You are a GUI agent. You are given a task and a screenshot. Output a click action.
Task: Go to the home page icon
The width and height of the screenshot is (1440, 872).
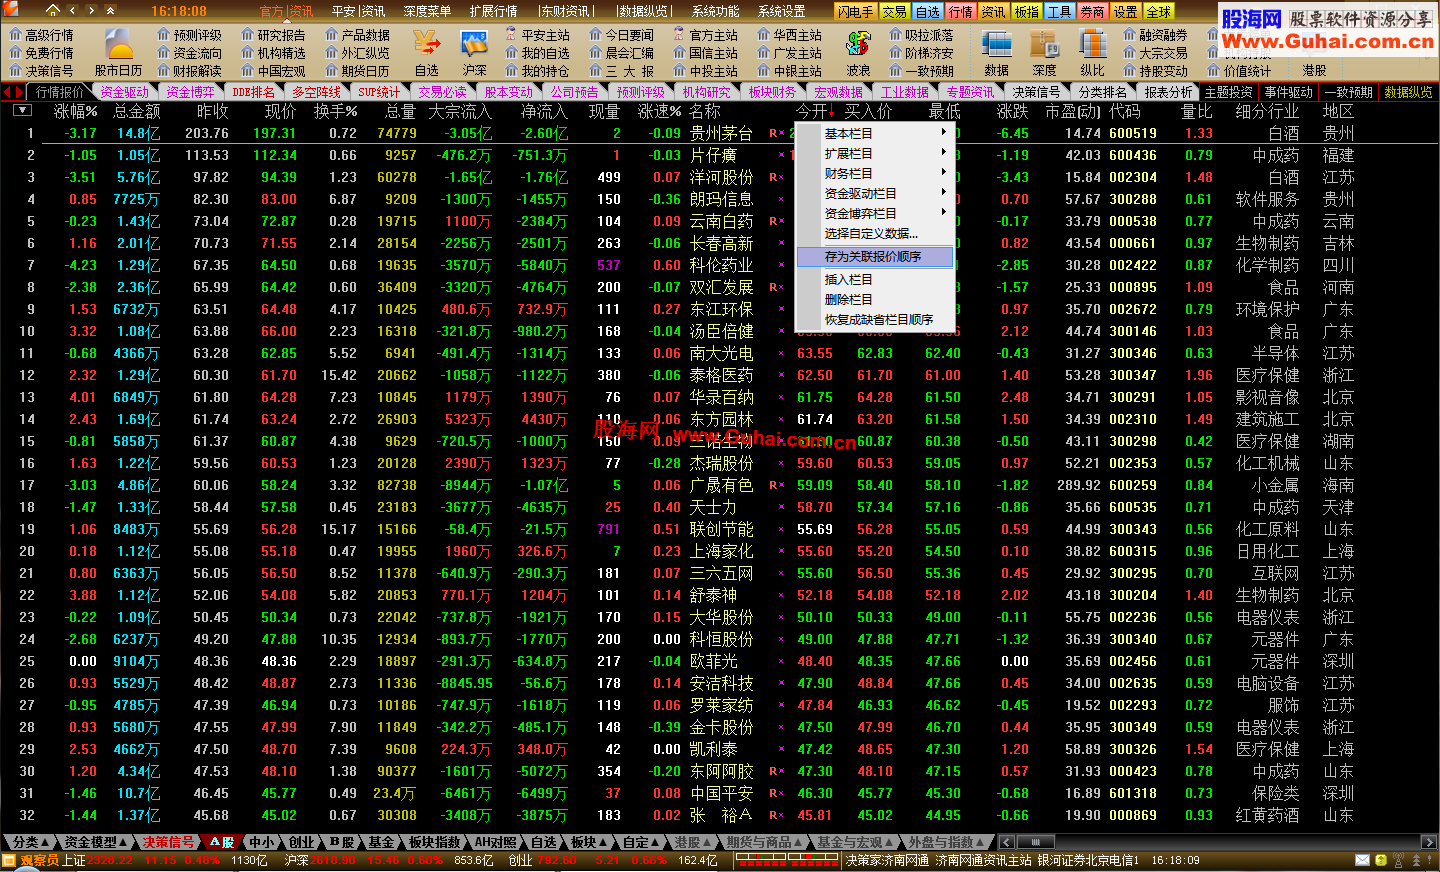coord(52,11)
